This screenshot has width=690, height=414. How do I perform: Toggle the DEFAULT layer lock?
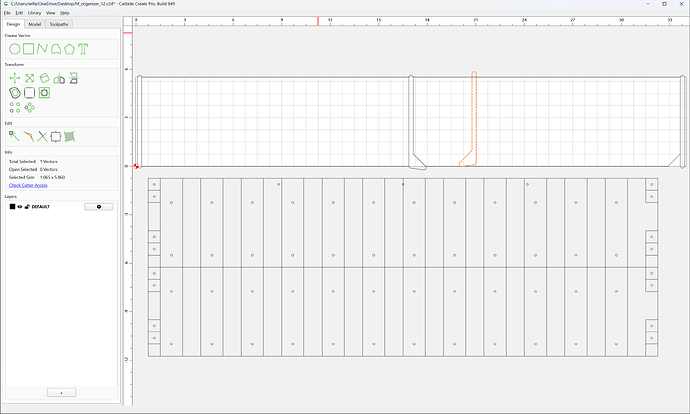(27, 207)
